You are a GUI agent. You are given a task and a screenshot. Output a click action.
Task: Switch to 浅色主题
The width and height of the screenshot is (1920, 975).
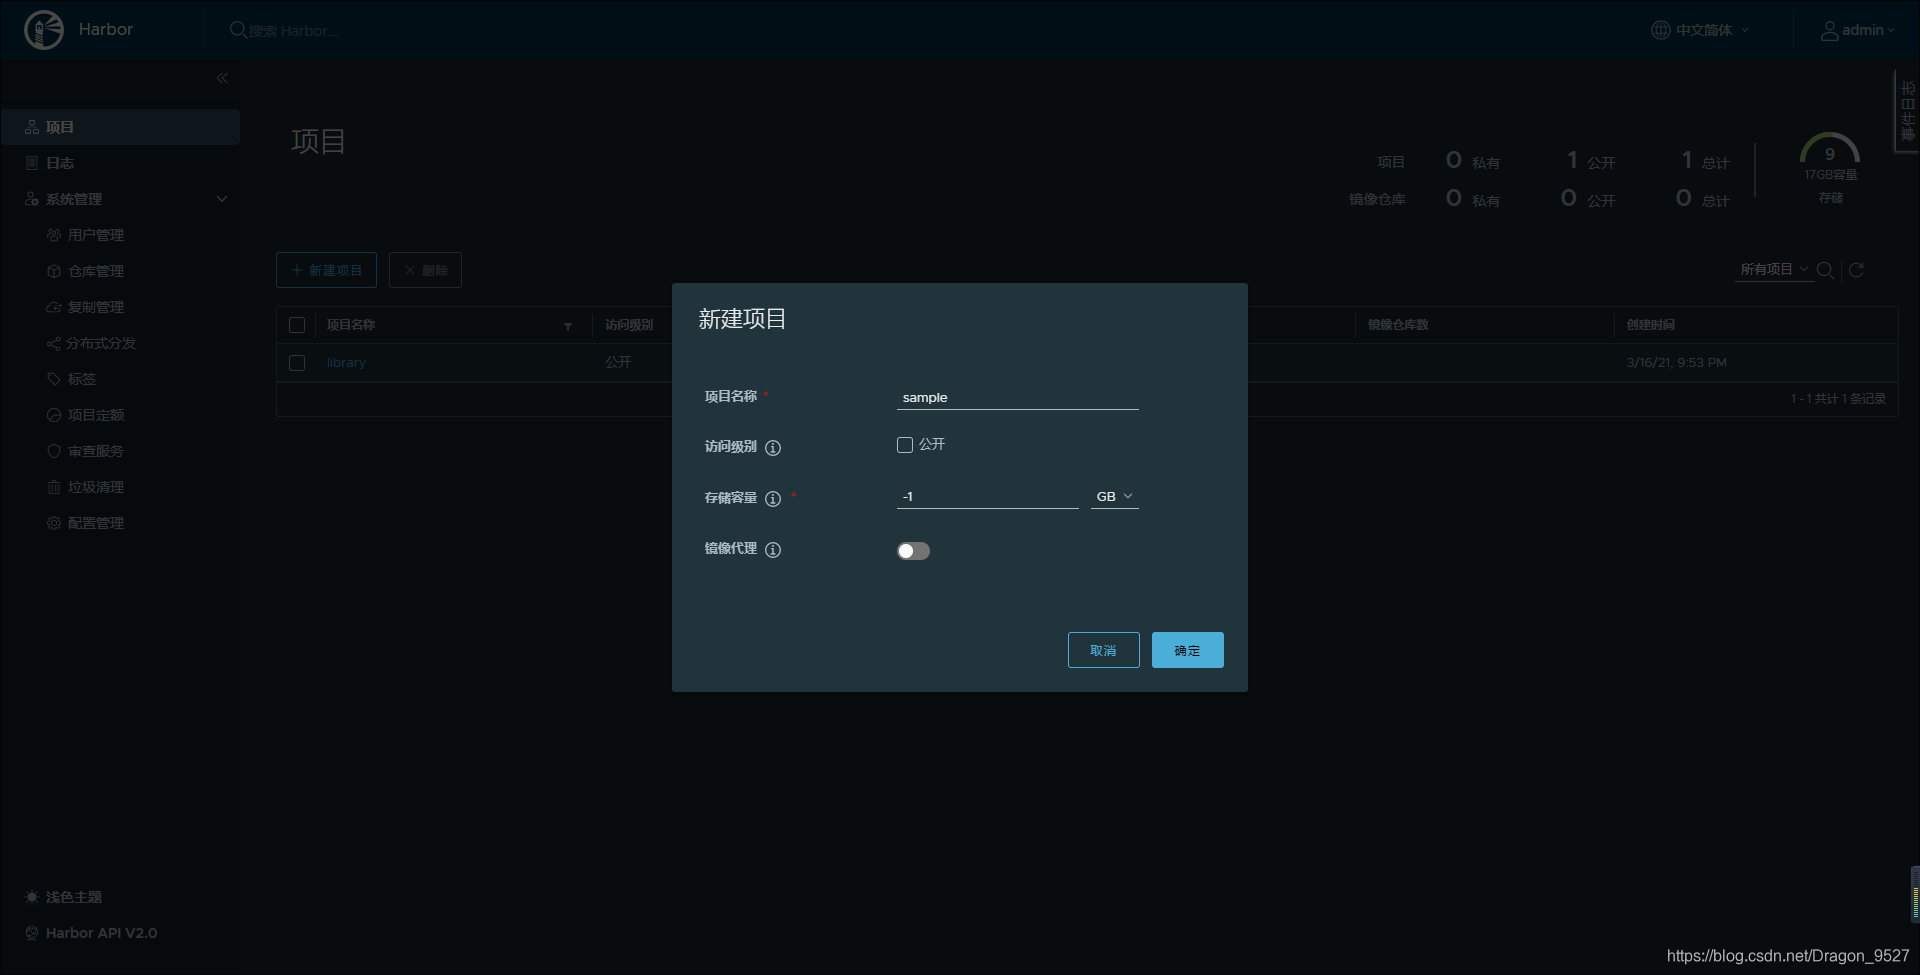[x=64, y=897]
